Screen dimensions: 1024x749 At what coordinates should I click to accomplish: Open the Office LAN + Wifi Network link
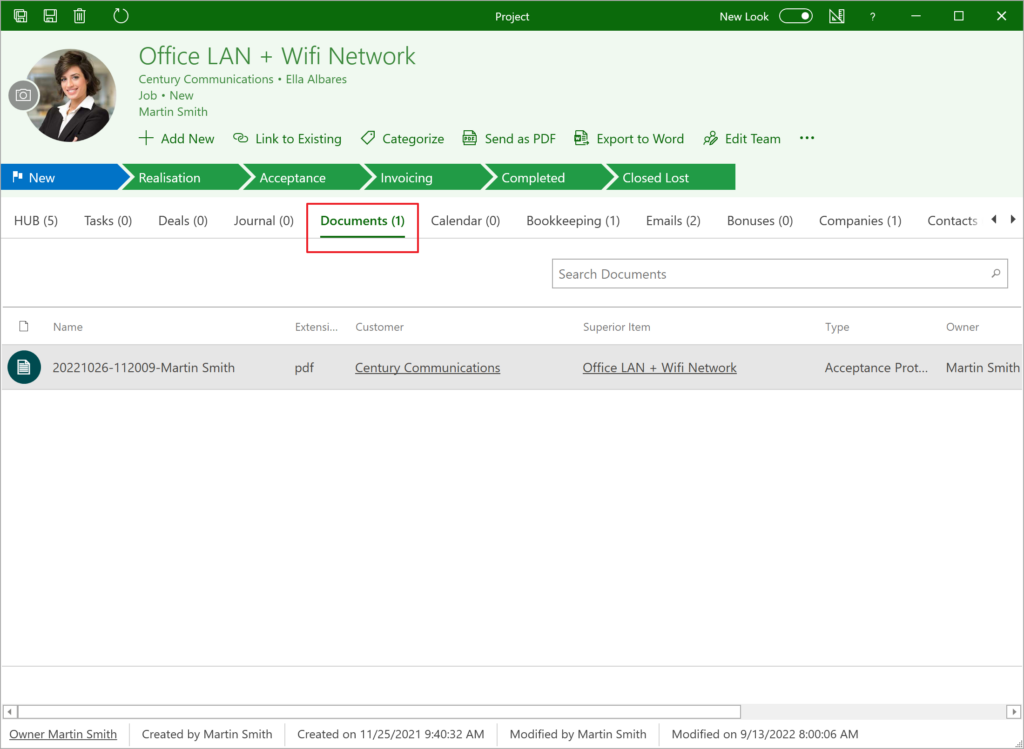coord(660,368)
